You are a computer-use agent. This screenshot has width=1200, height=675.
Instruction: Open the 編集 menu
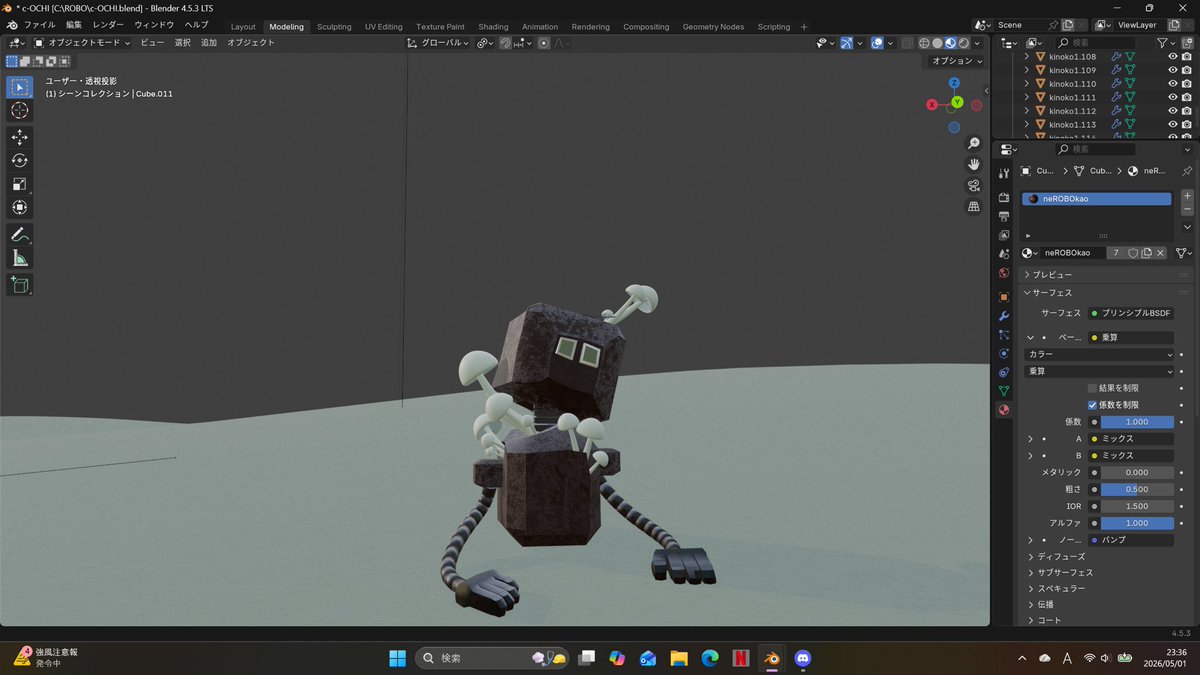(74, 24)
